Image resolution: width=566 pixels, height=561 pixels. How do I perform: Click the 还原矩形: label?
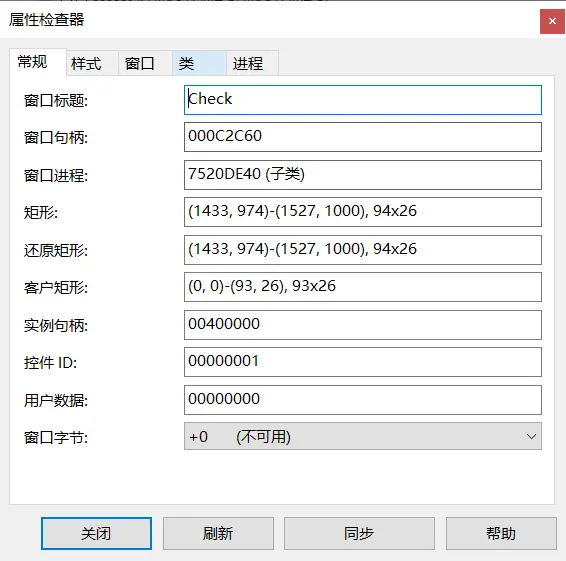coord(56,250)
